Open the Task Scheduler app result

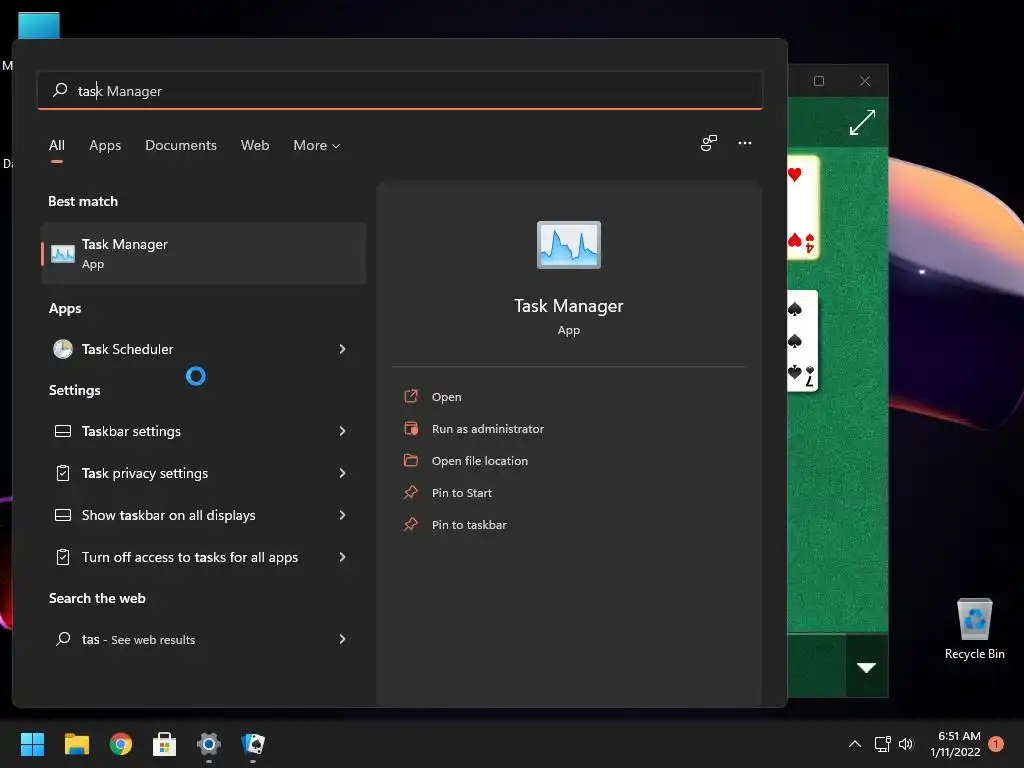(203, 349)
